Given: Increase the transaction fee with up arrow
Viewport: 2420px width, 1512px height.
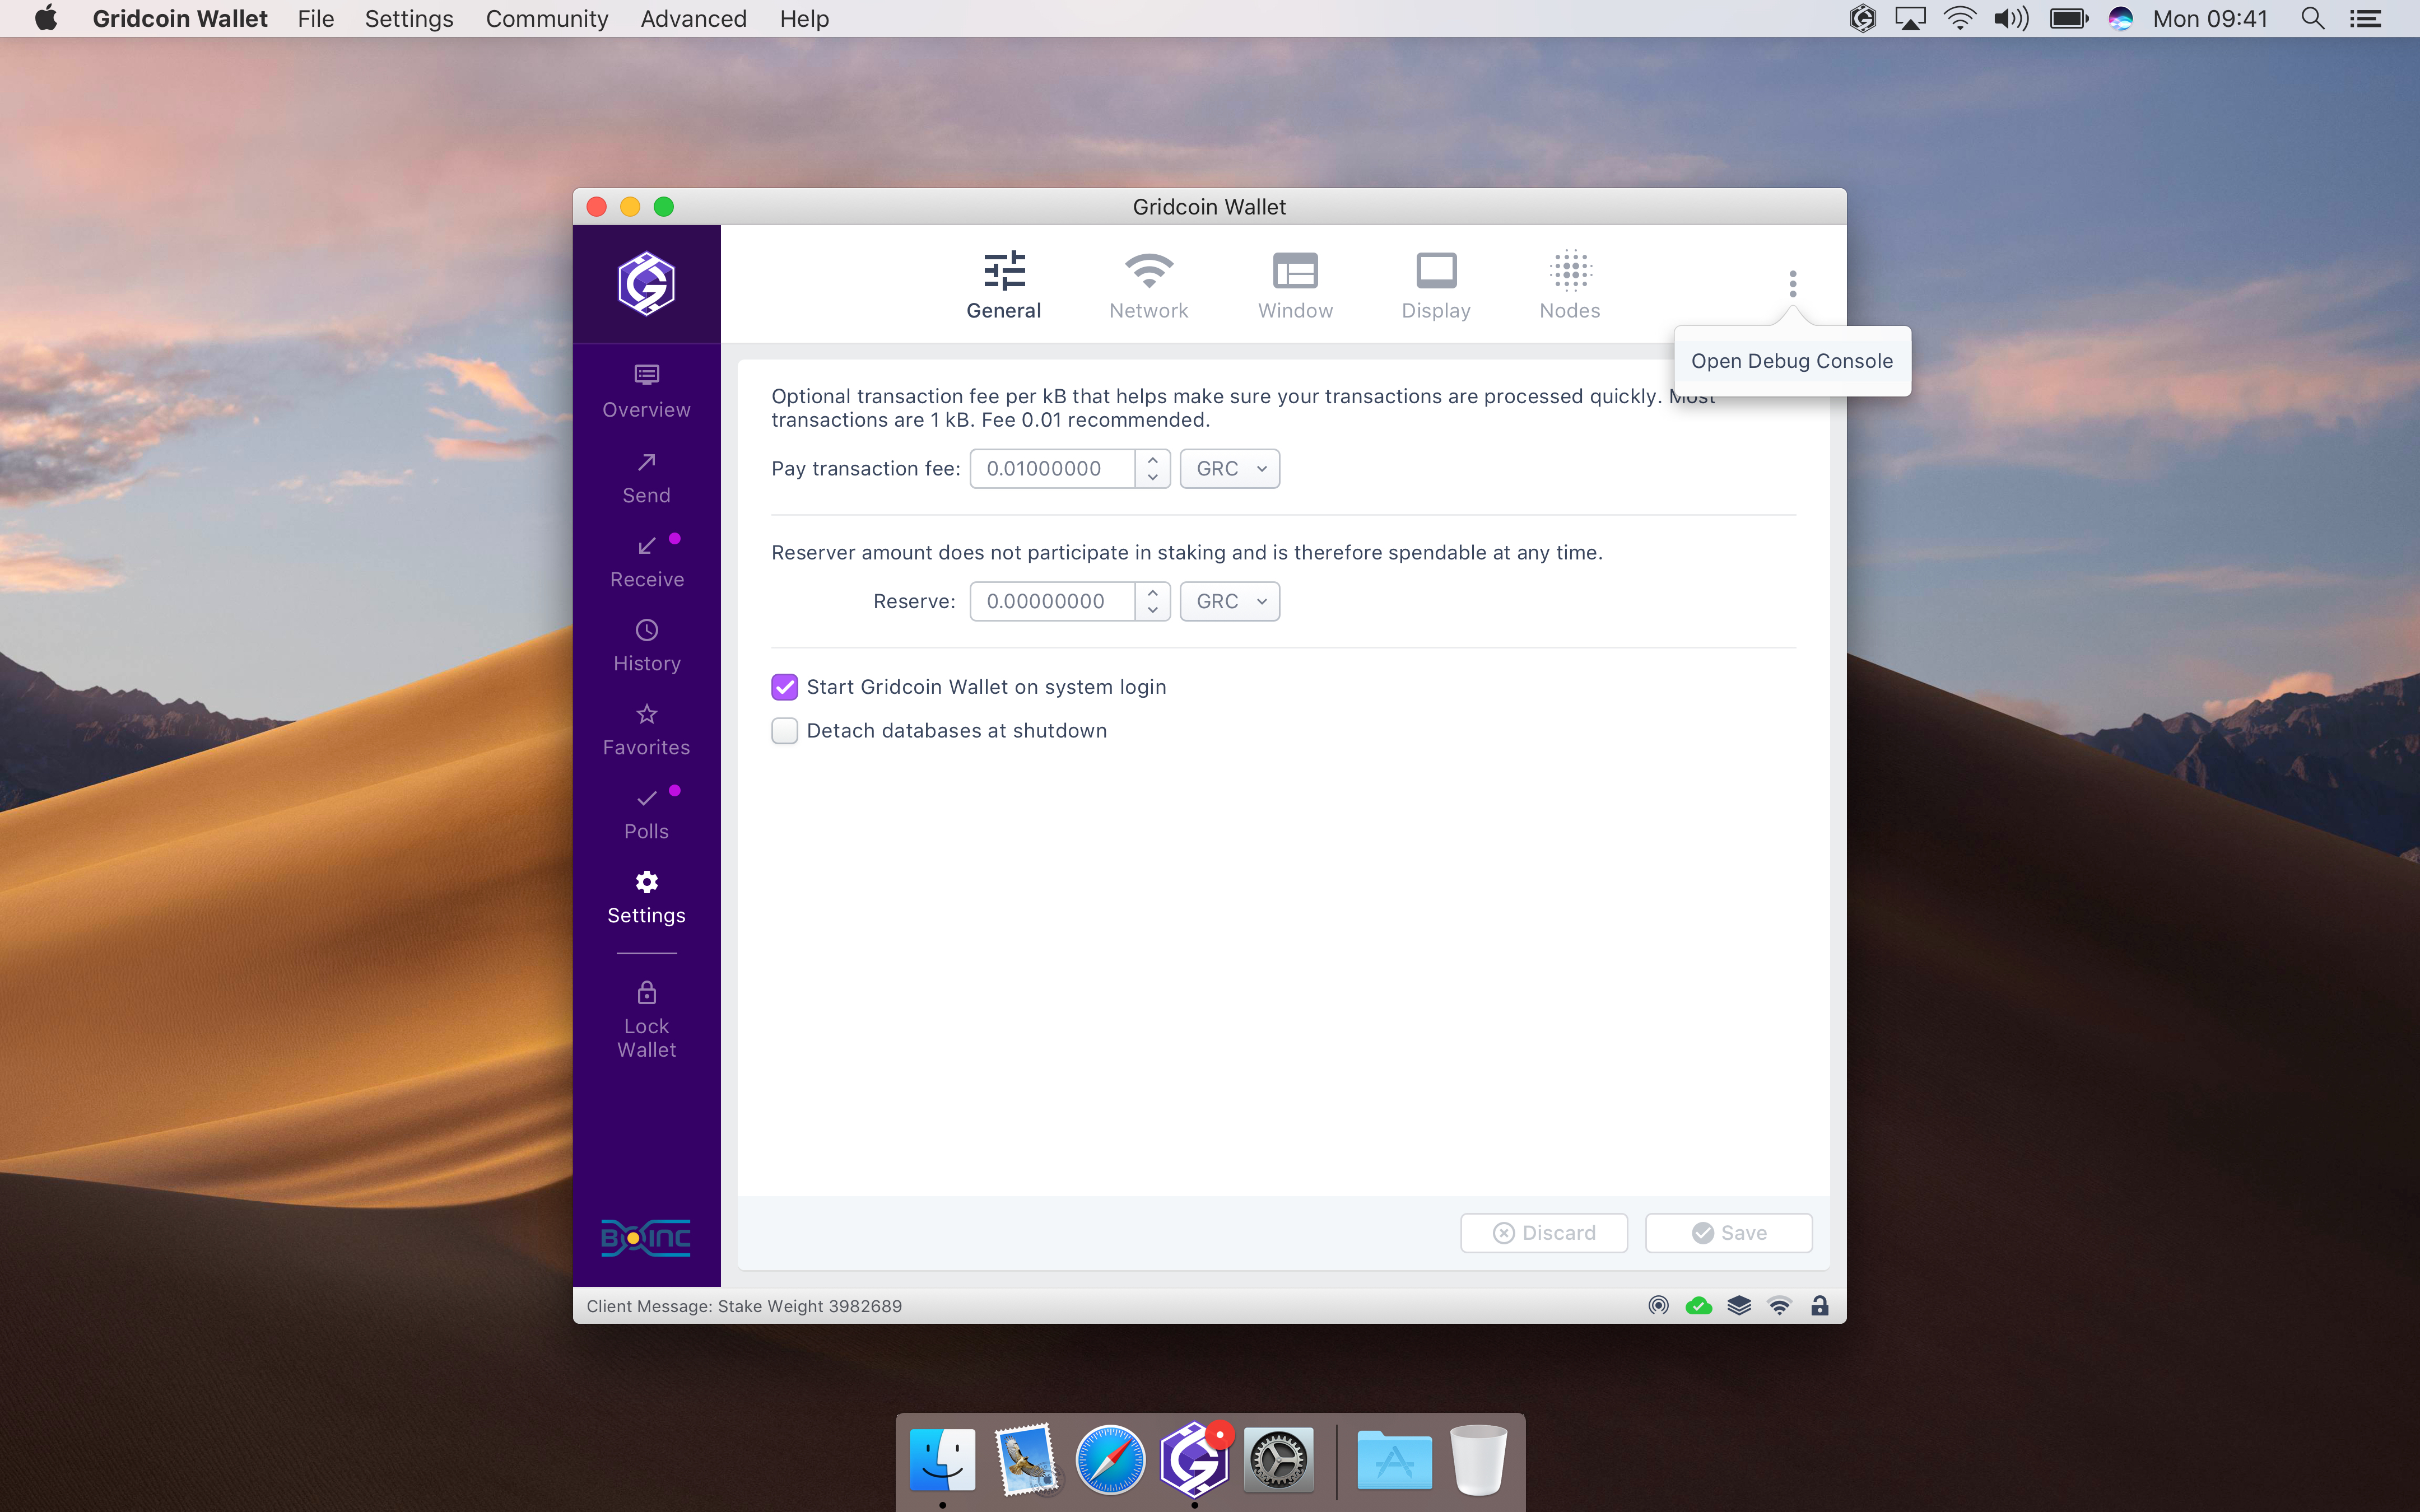Looking at the screenshot, I should tap(1153, 460).
